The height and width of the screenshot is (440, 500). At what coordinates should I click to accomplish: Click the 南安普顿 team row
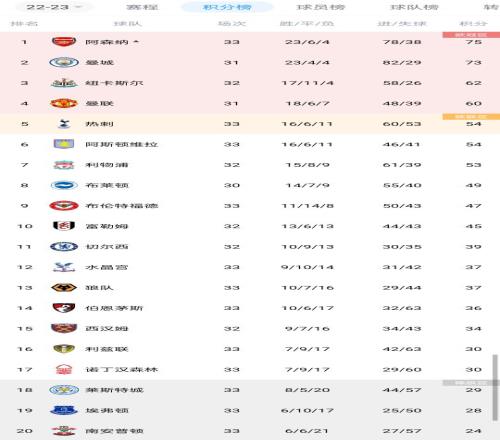250,431
